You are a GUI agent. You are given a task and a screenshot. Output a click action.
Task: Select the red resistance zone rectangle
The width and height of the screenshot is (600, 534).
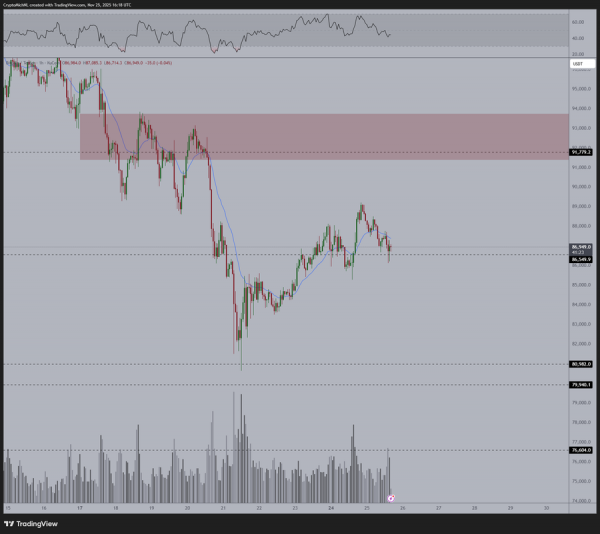pyautogui.click(x=324, y=137)
